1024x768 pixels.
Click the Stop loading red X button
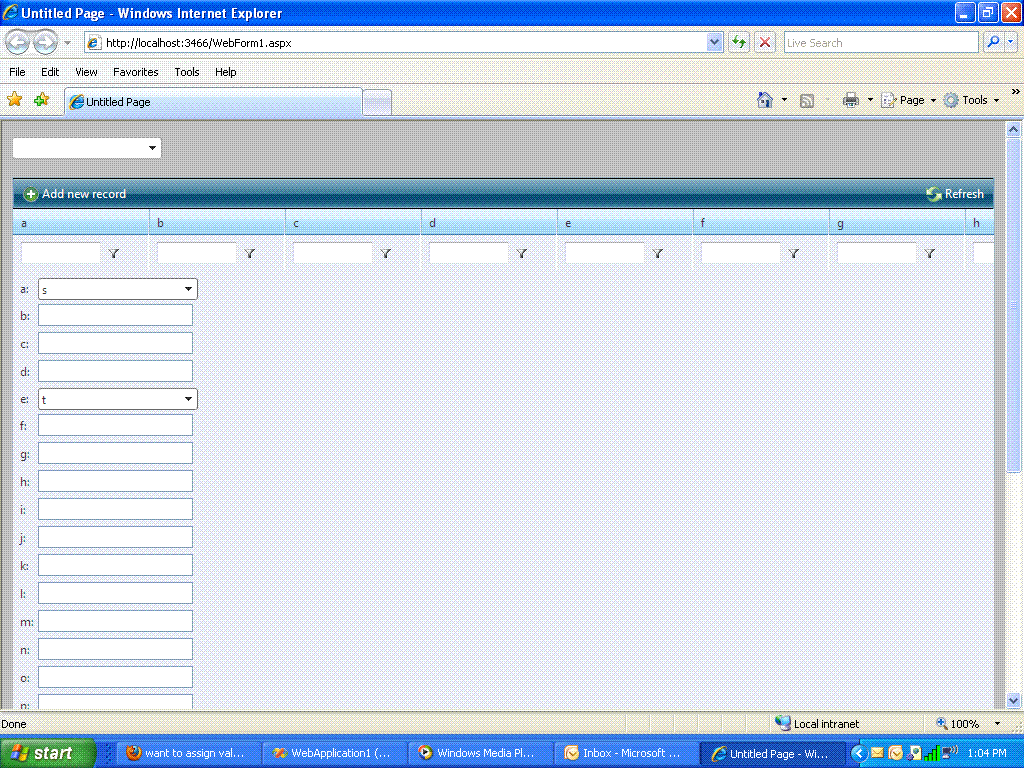[x=765, y=43]
